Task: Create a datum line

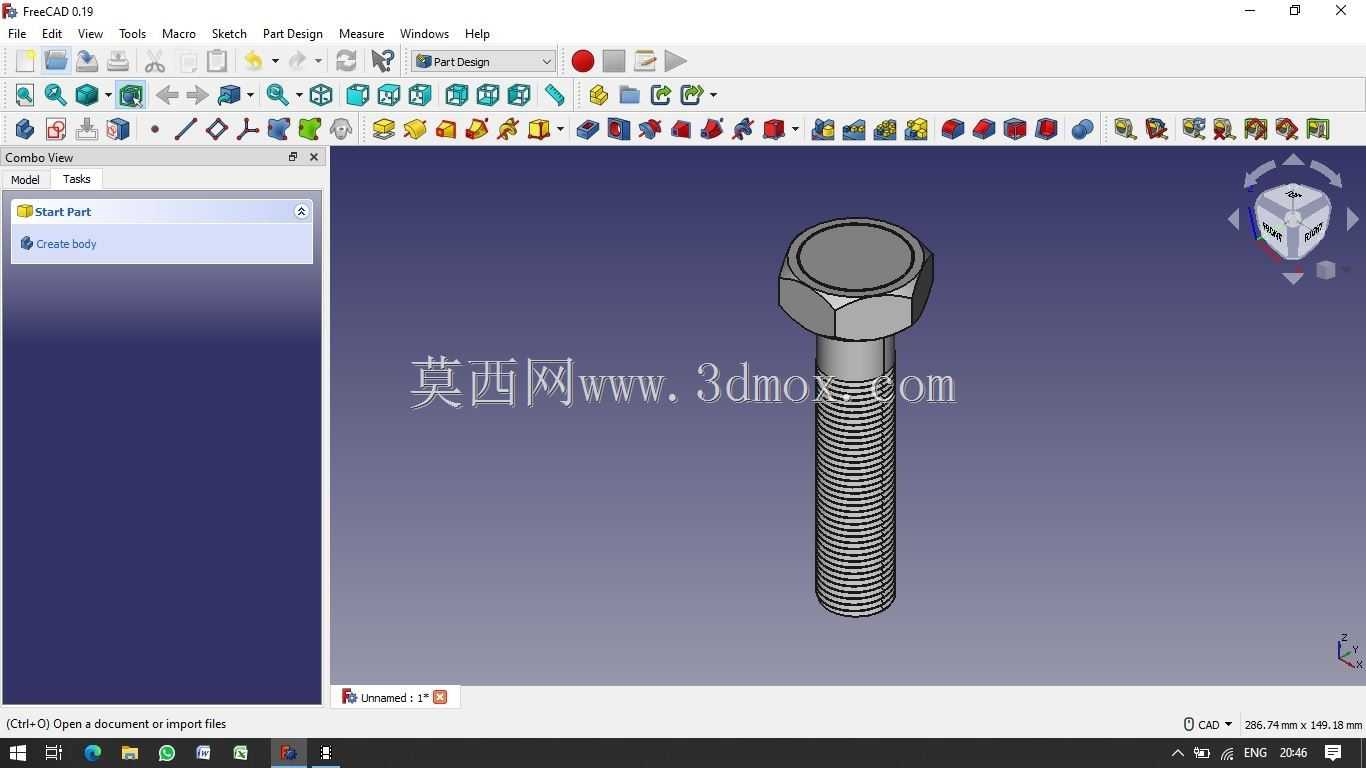Action: [x=185, y=129]
